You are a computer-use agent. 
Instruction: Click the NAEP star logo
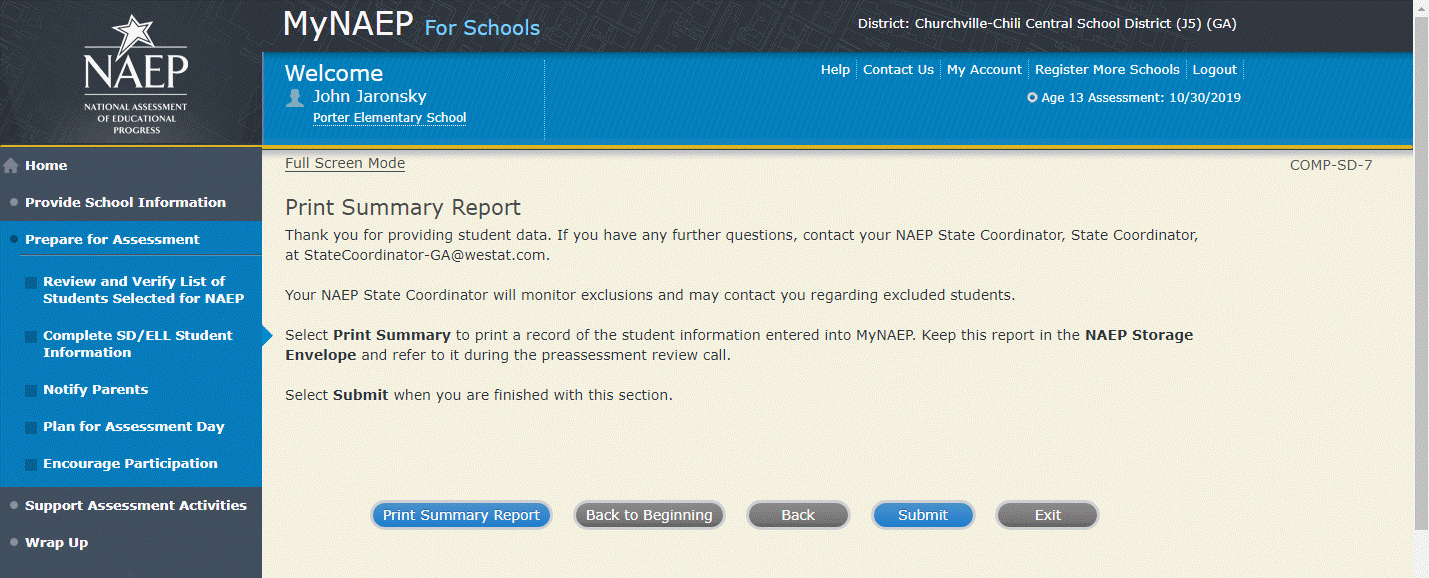click(x=135, y=73)
